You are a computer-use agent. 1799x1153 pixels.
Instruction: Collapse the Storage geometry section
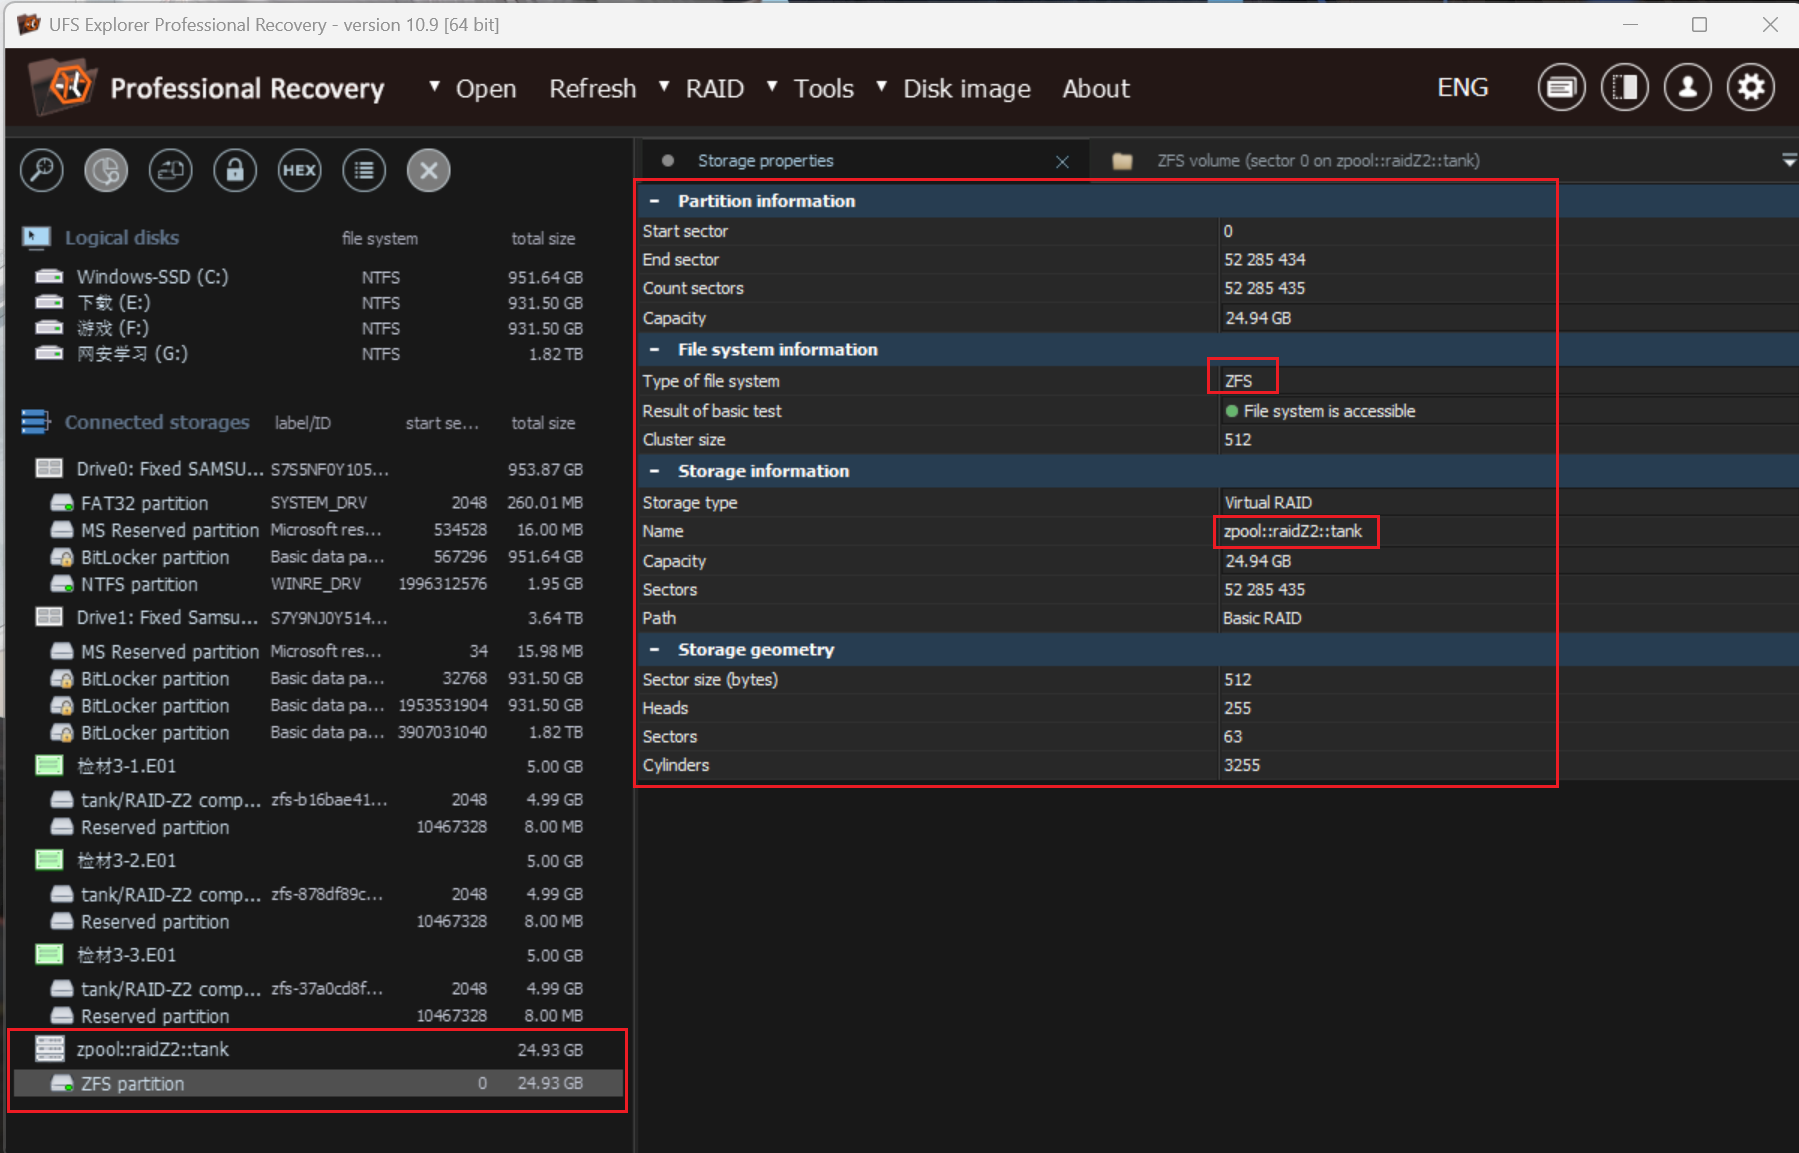[x=655, y=650]
